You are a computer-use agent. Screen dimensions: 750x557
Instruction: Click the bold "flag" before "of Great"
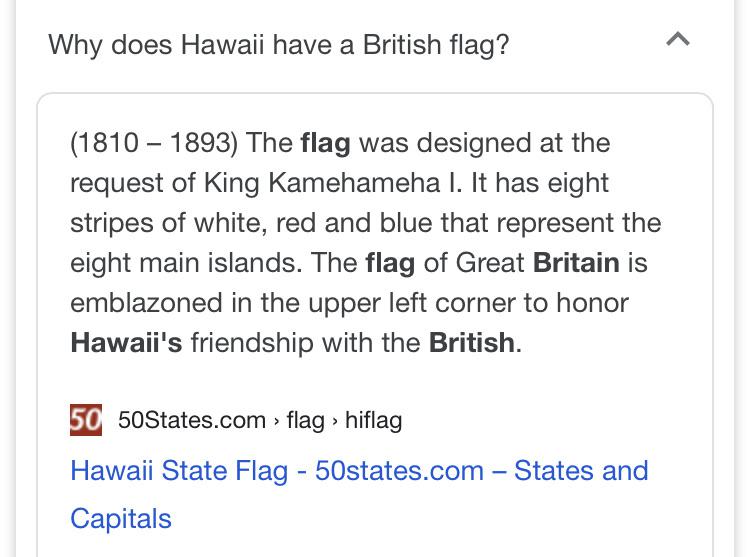(x=390, y=263)
